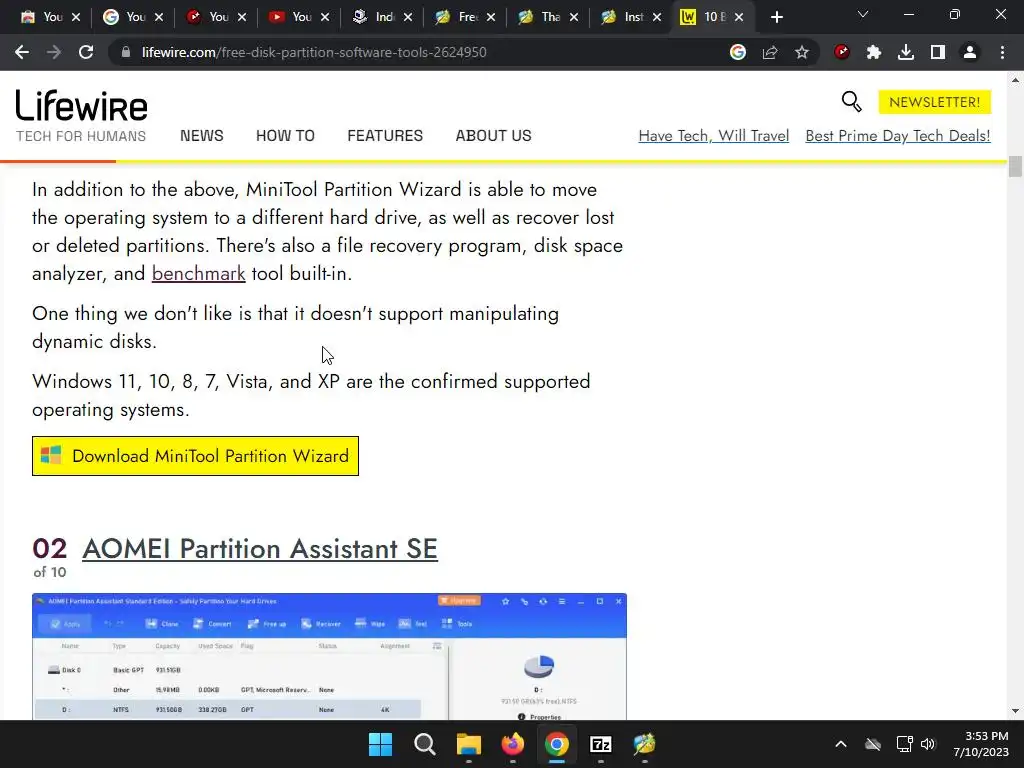Screen dimensions: 1024x768
Task: Bookmark this page with the star icon
Action: pyautogui.click(x=802, y=52)
